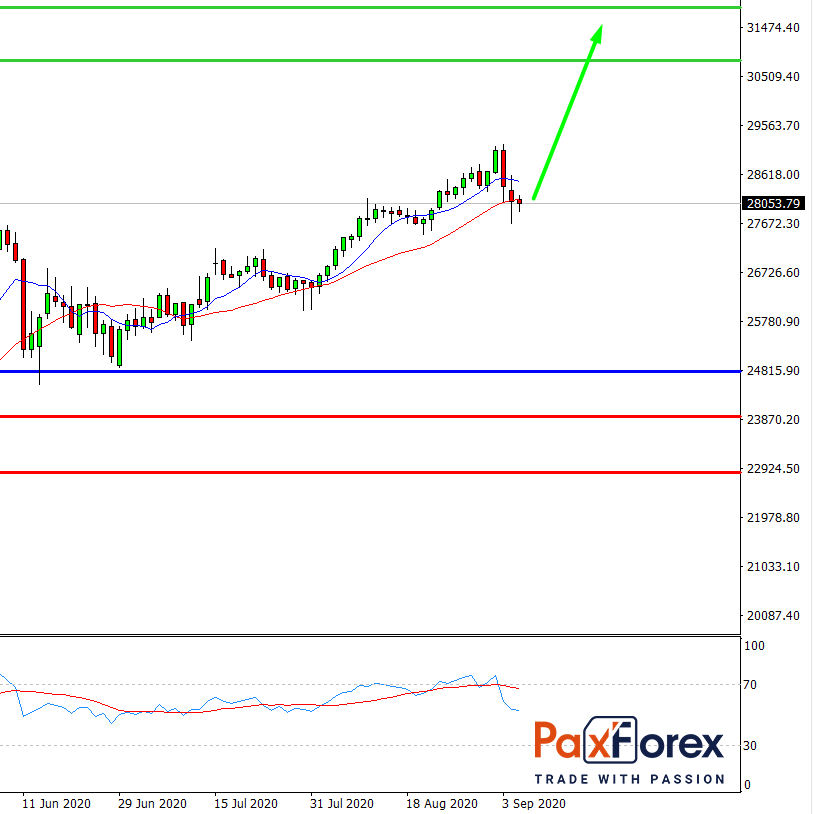This screenshot has height=814, width=813.
Task: Click the 18 Aug 2020 date label
Action: [441, 804]
